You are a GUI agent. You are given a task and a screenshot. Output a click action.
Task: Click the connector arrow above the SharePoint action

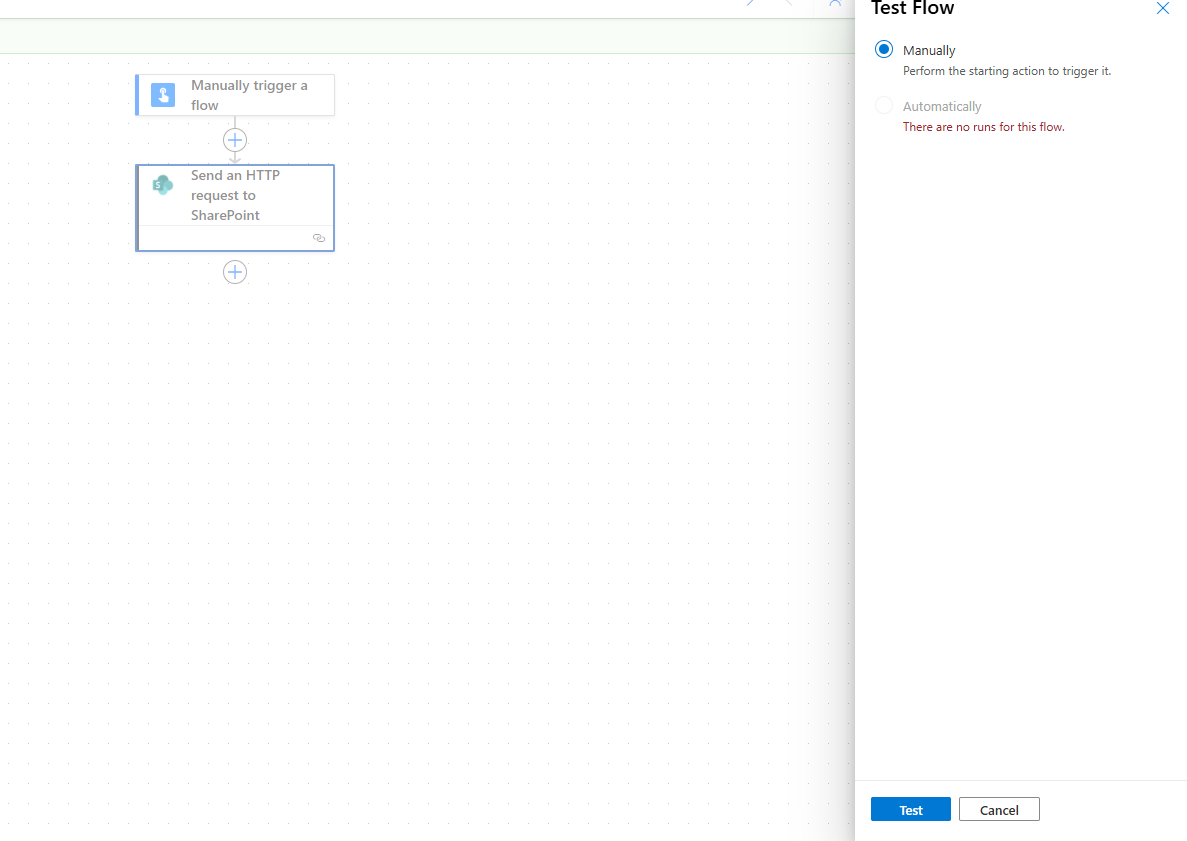point(235,158)
